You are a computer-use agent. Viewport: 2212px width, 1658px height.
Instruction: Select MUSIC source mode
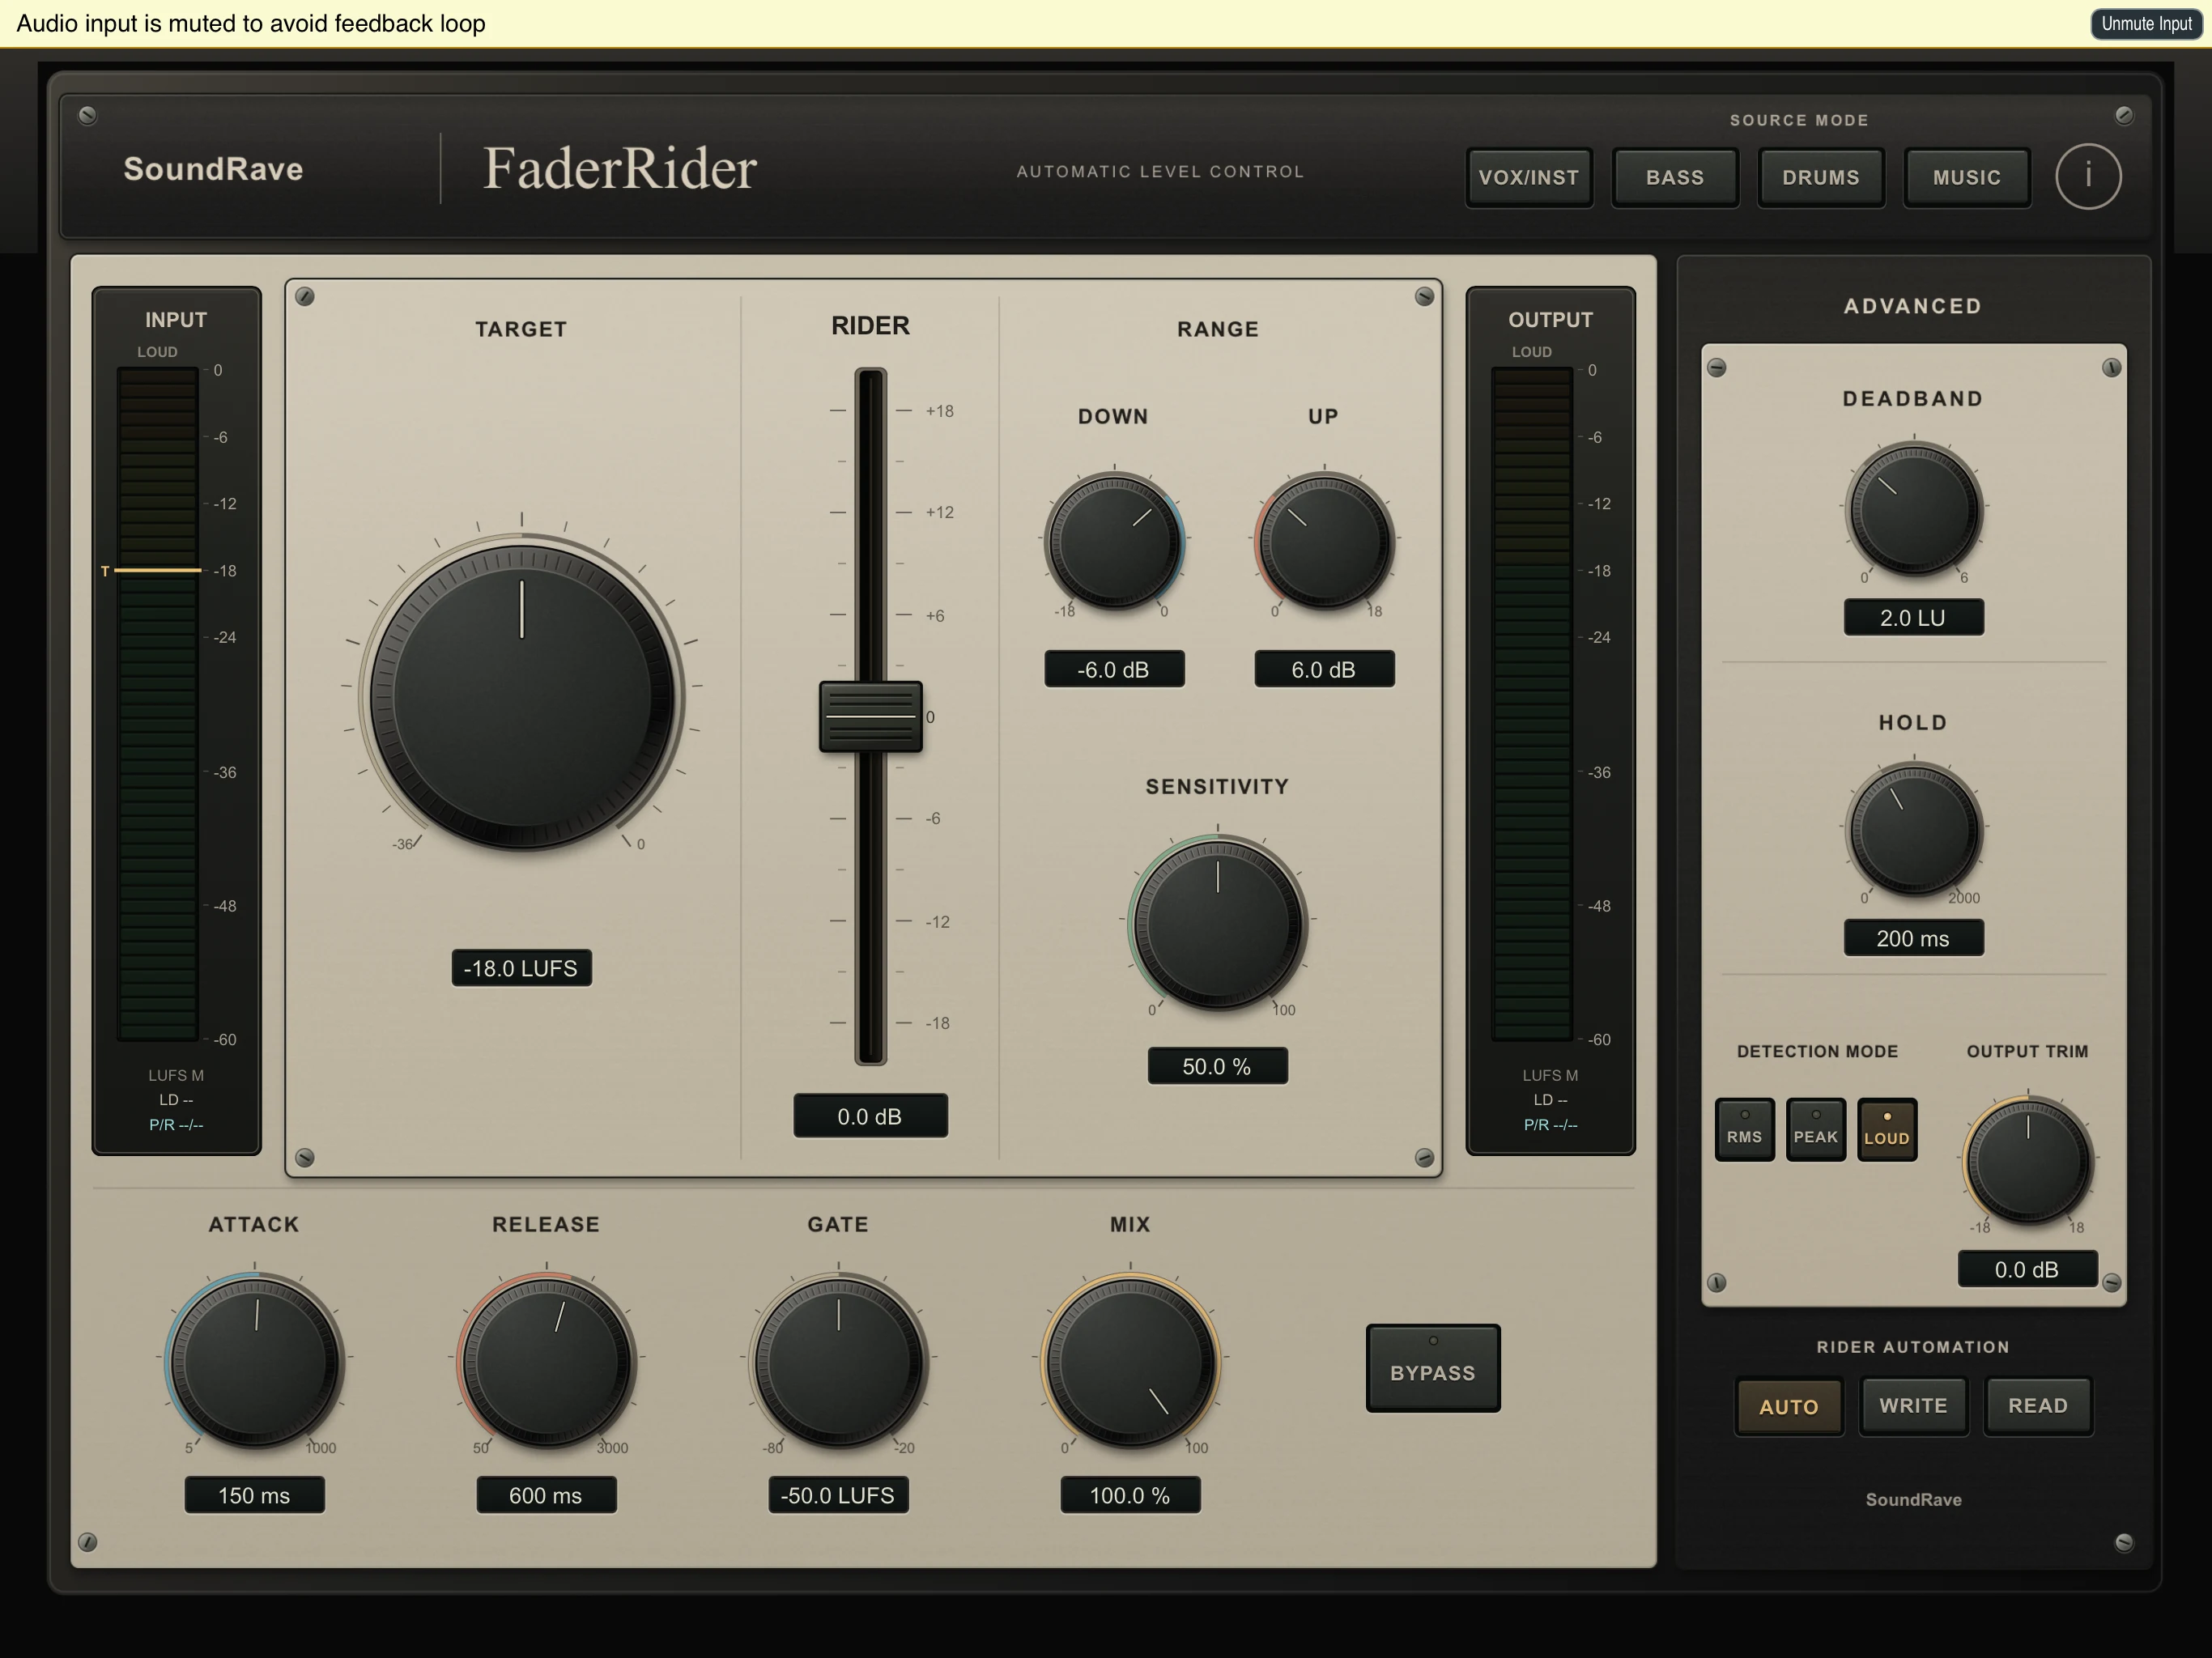pyautogui.click(x=1966, y=177)
